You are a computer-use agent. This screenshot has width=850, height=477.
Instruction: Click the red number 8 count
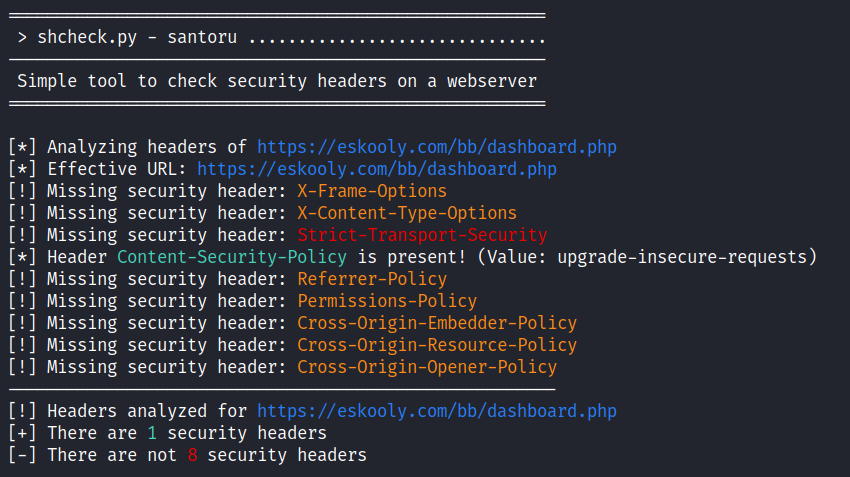coord(192,455)
